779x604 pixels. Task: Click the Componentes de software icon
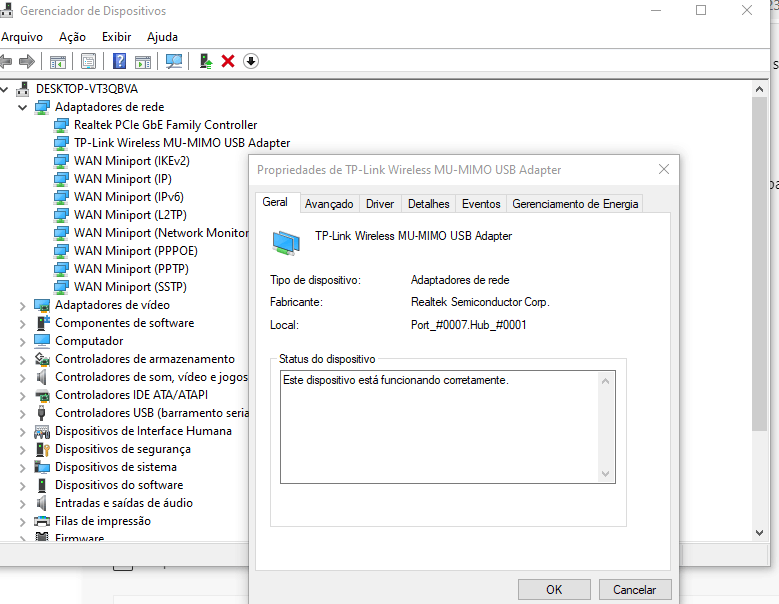tap(43, 323)
